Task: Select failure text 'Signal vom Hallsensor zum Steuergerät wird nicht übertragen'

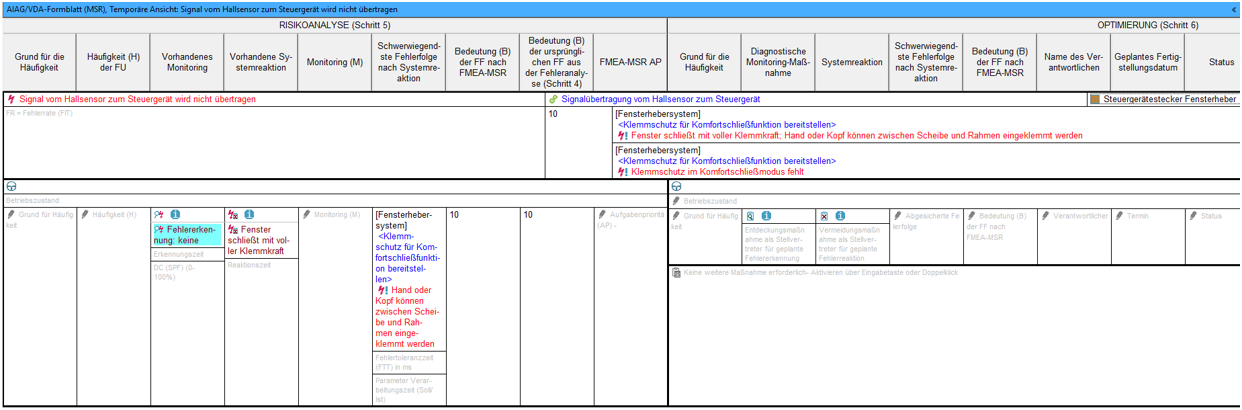Action: (137, 100)
